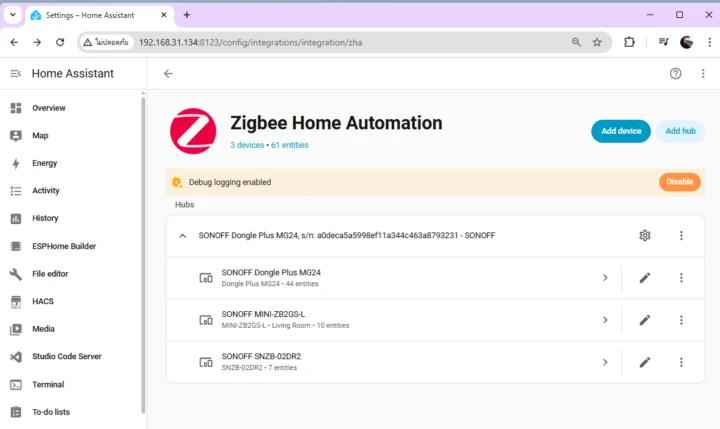The image size is (720, 429).
Task: Open HACS from the sidebar
Action: 43,301
